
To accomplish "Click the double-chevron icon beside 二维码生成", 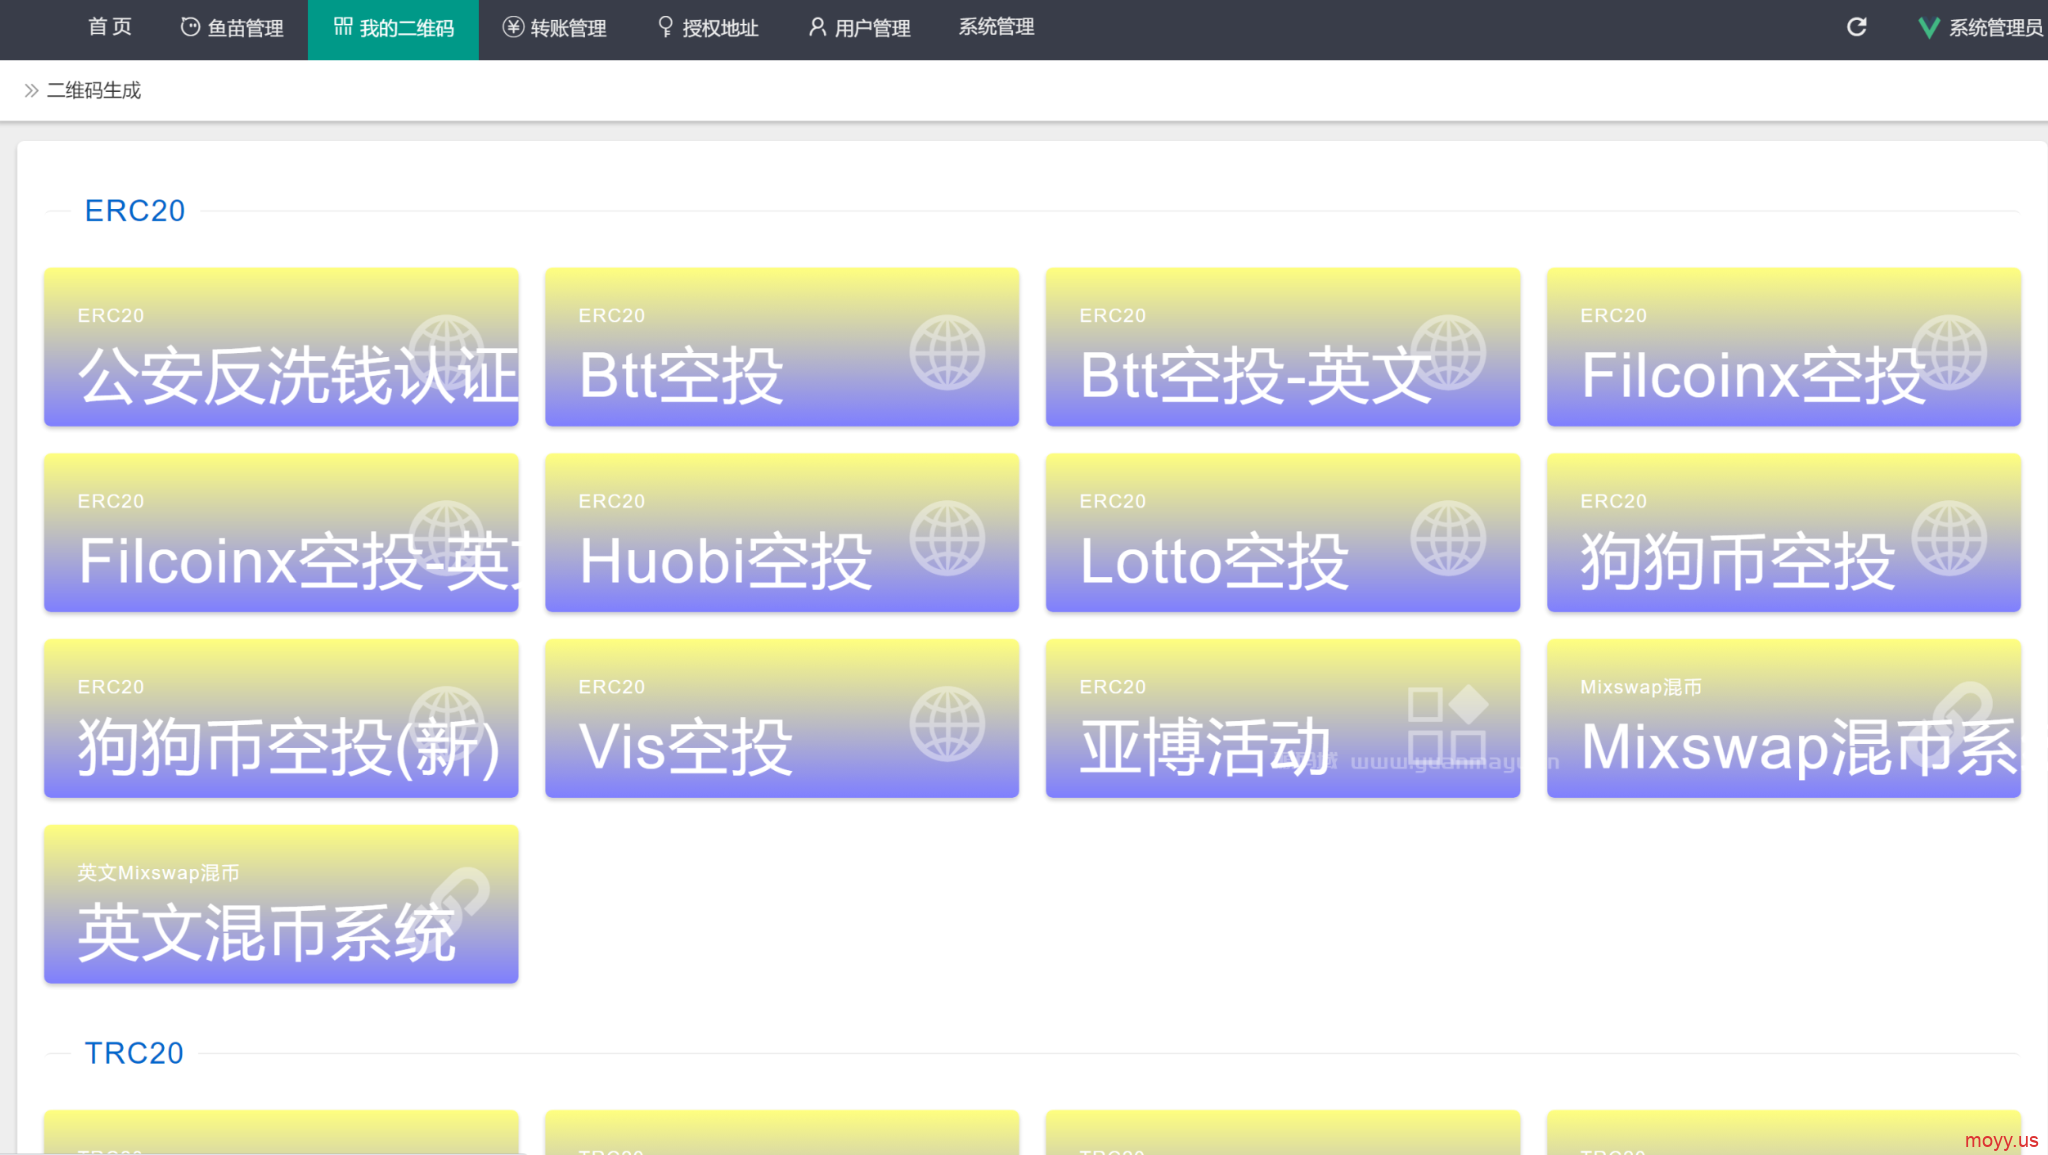I will click(x=31, y=91).
